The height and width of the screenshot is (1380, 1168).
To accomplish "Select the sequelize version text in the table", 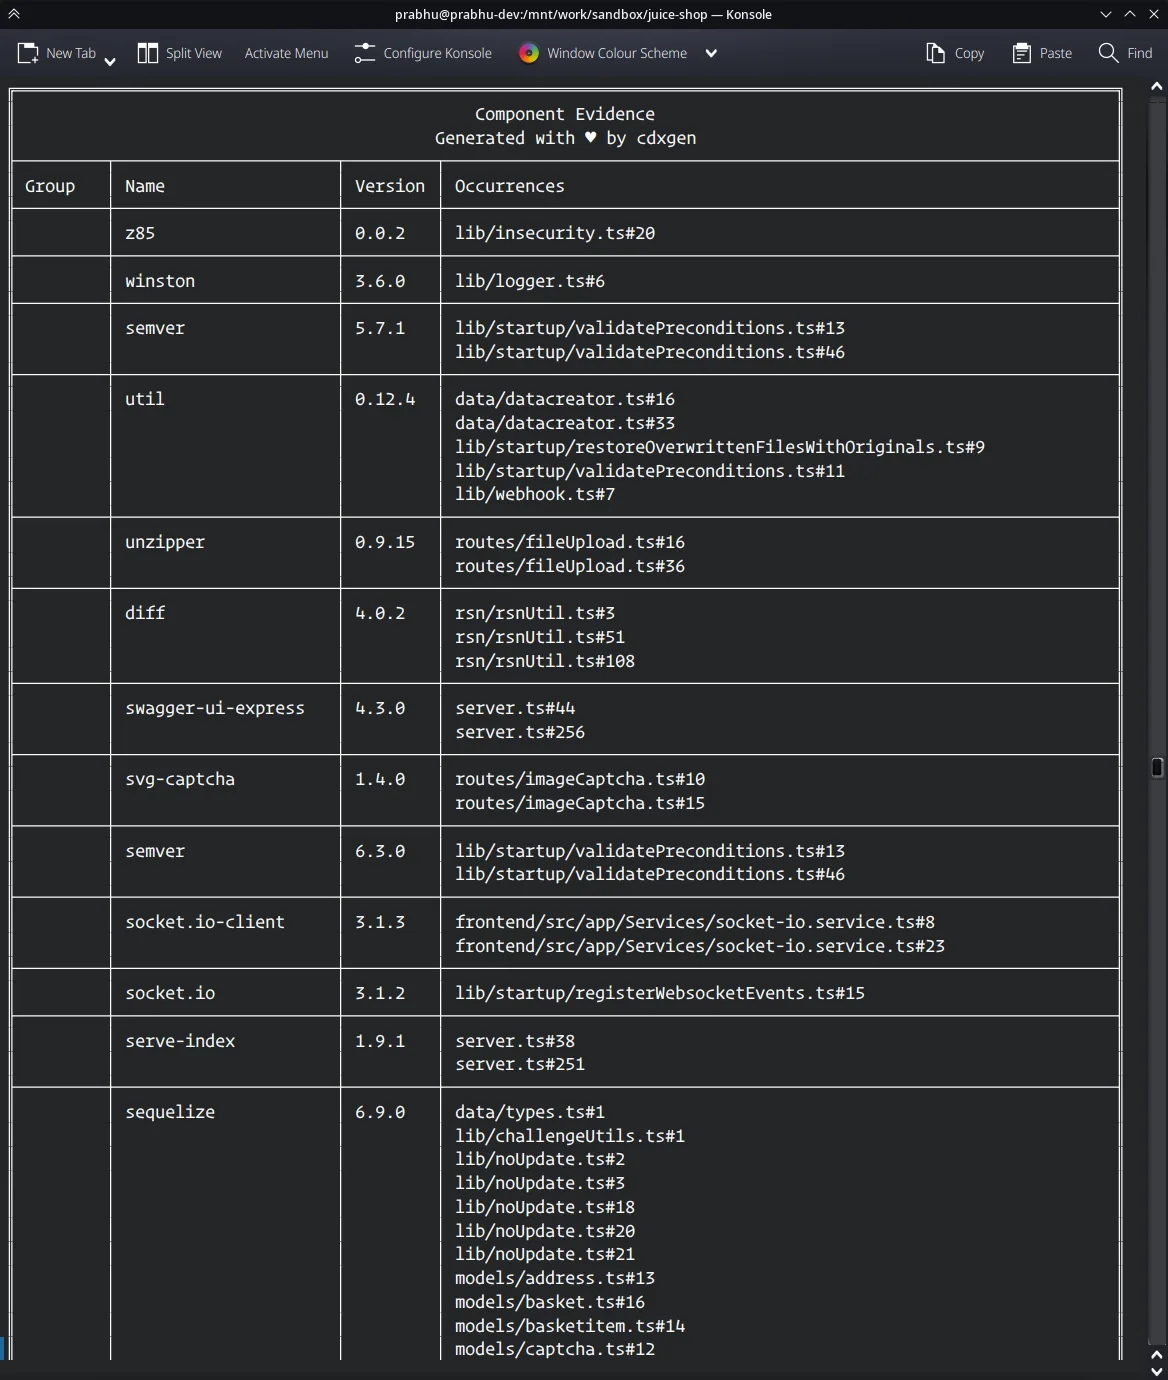I will [380, 1111].
